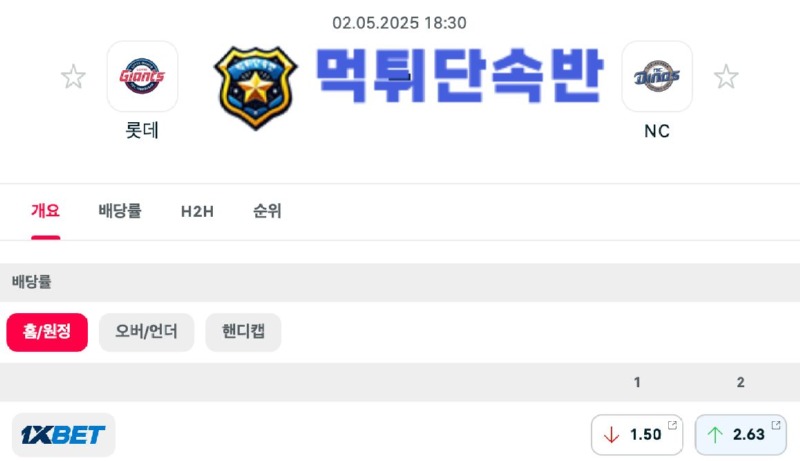Click the green up arrow odds indicator

pyautogui.click(x=715, y=435)
